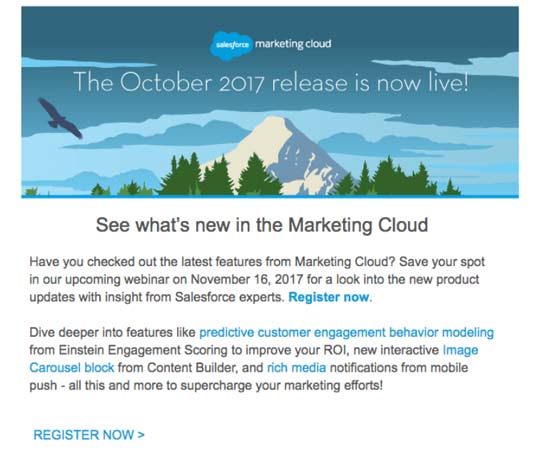This screenshot has height=471, width=540.
Task: Open predictive customer engagement behavior modeling link
Action: point(346,333)
